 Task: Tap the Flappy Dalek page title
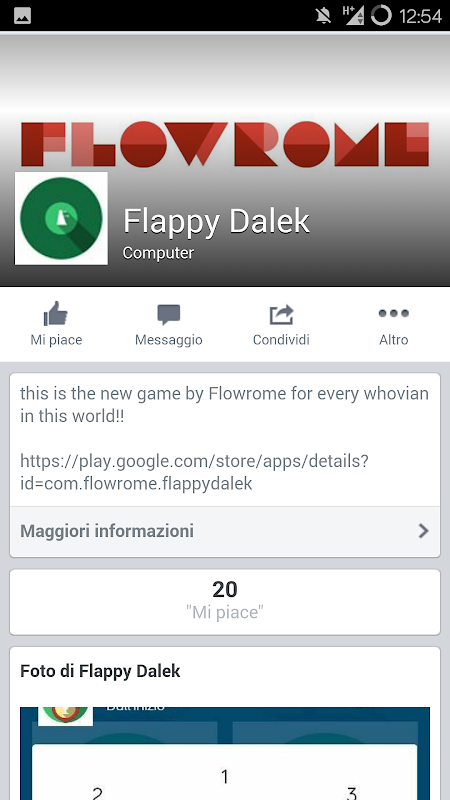click(216, 221)
